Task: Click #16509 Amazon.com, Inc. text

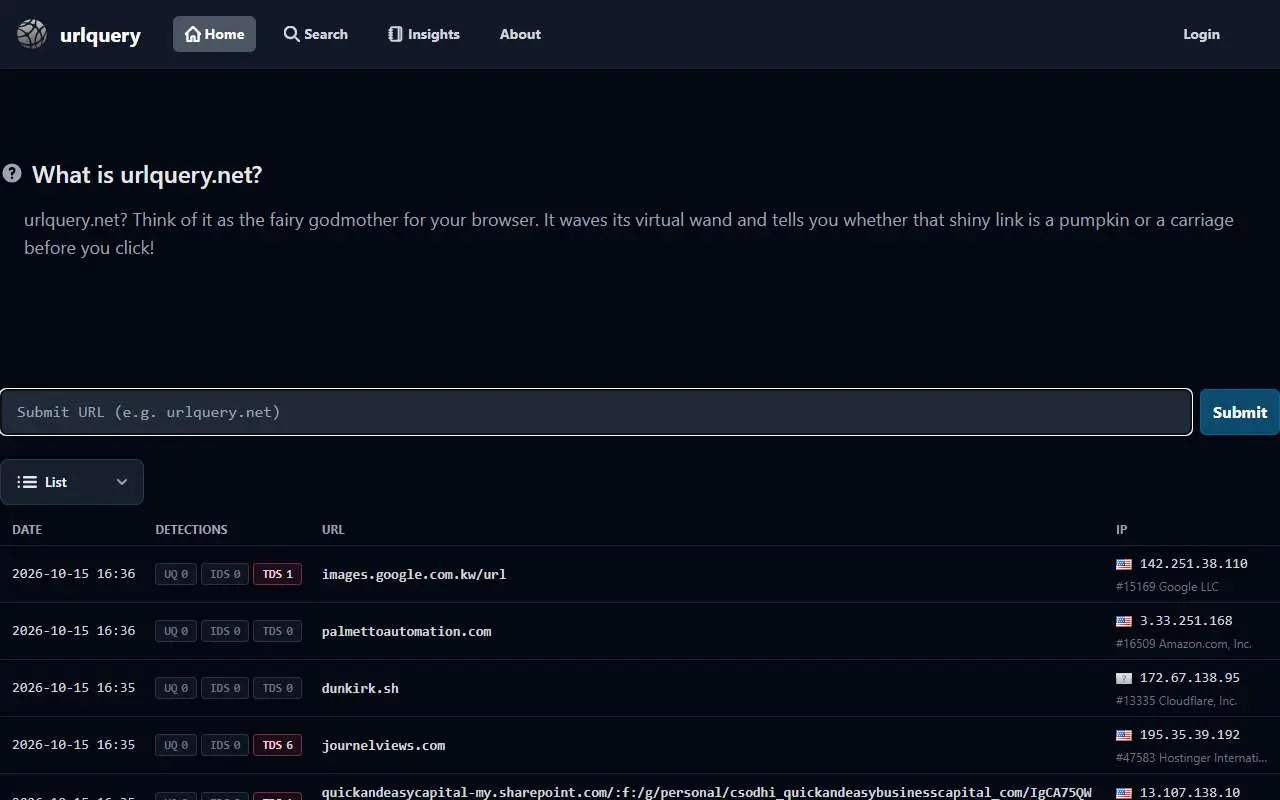Action: click(1184, 644)
